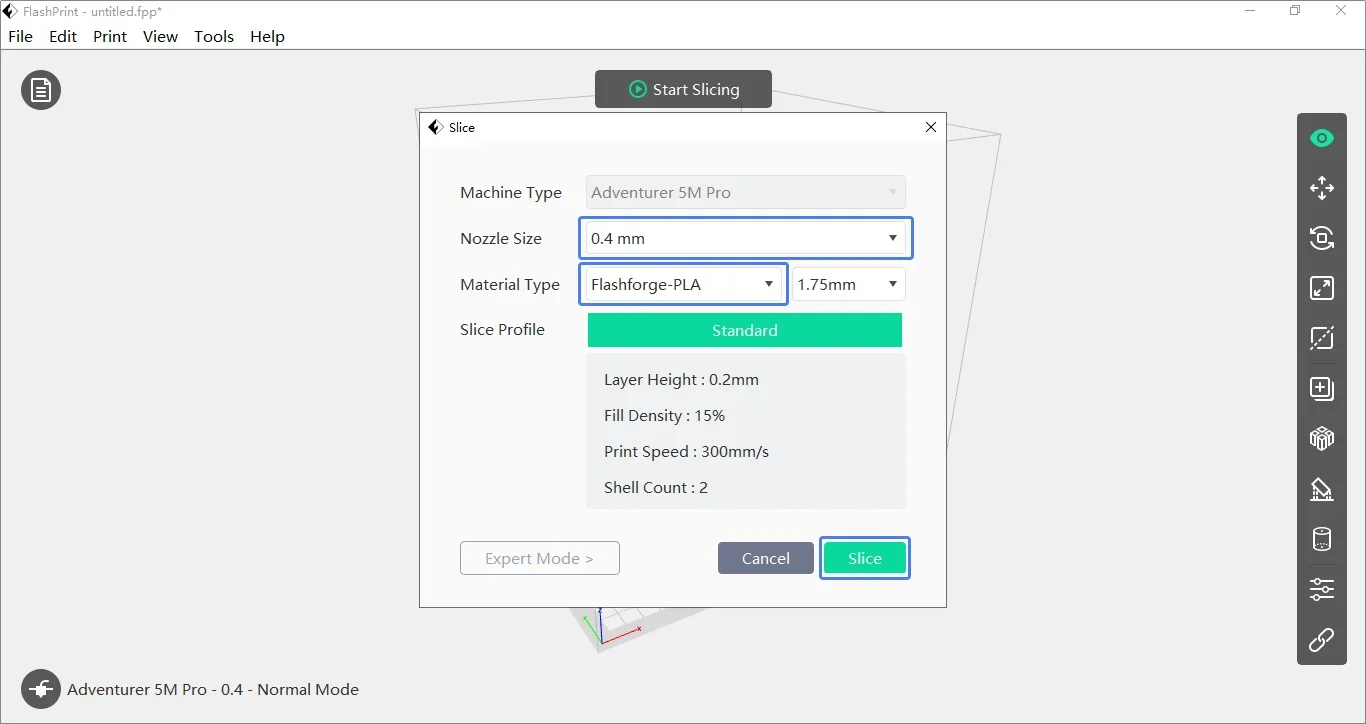Select the Standard slice profile
This screenshot has width=1366, height=724.
coord(744,330)
